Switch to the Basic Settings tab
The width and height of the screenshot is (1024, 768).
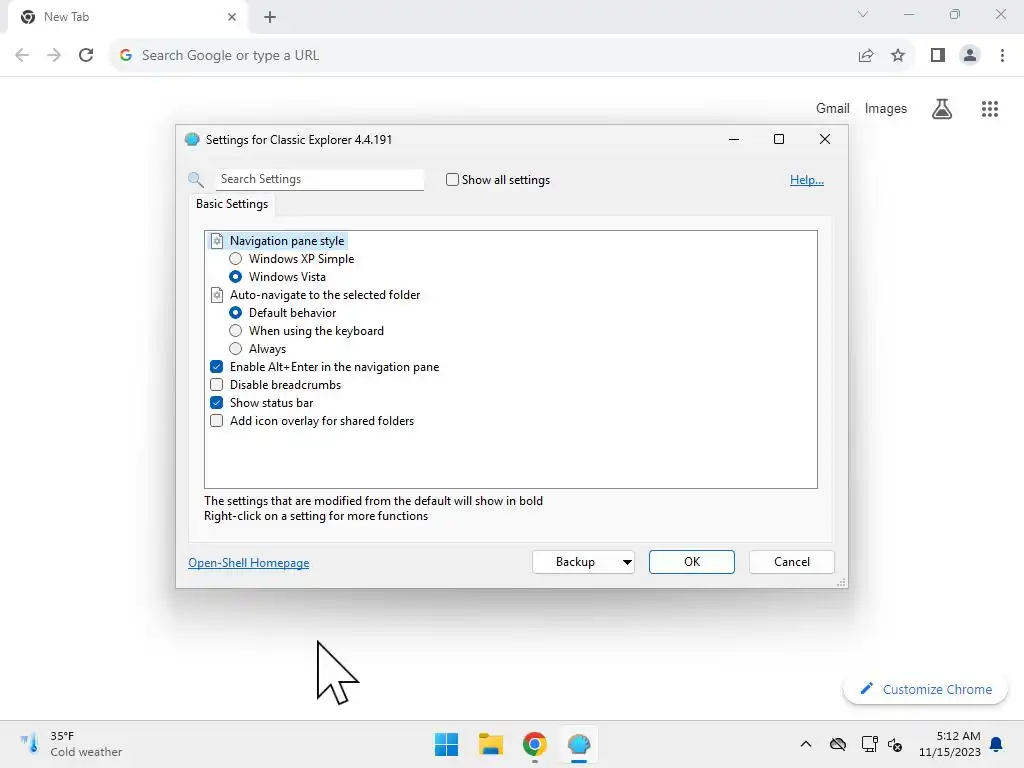click(232, 204)
